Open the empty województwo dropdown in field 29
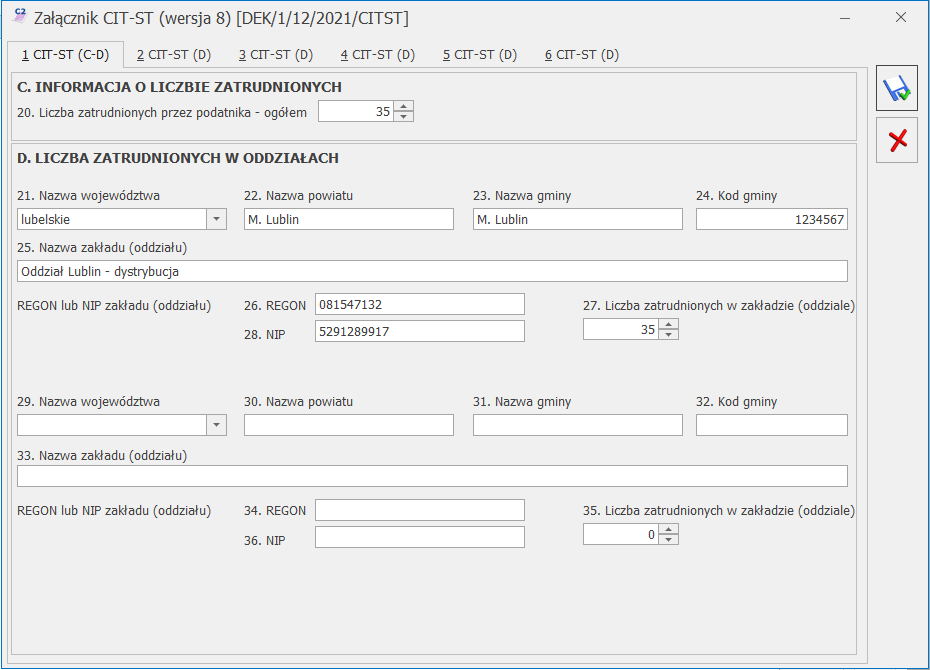This screenshot has width=930, height=670. click(x=215, y=424)
